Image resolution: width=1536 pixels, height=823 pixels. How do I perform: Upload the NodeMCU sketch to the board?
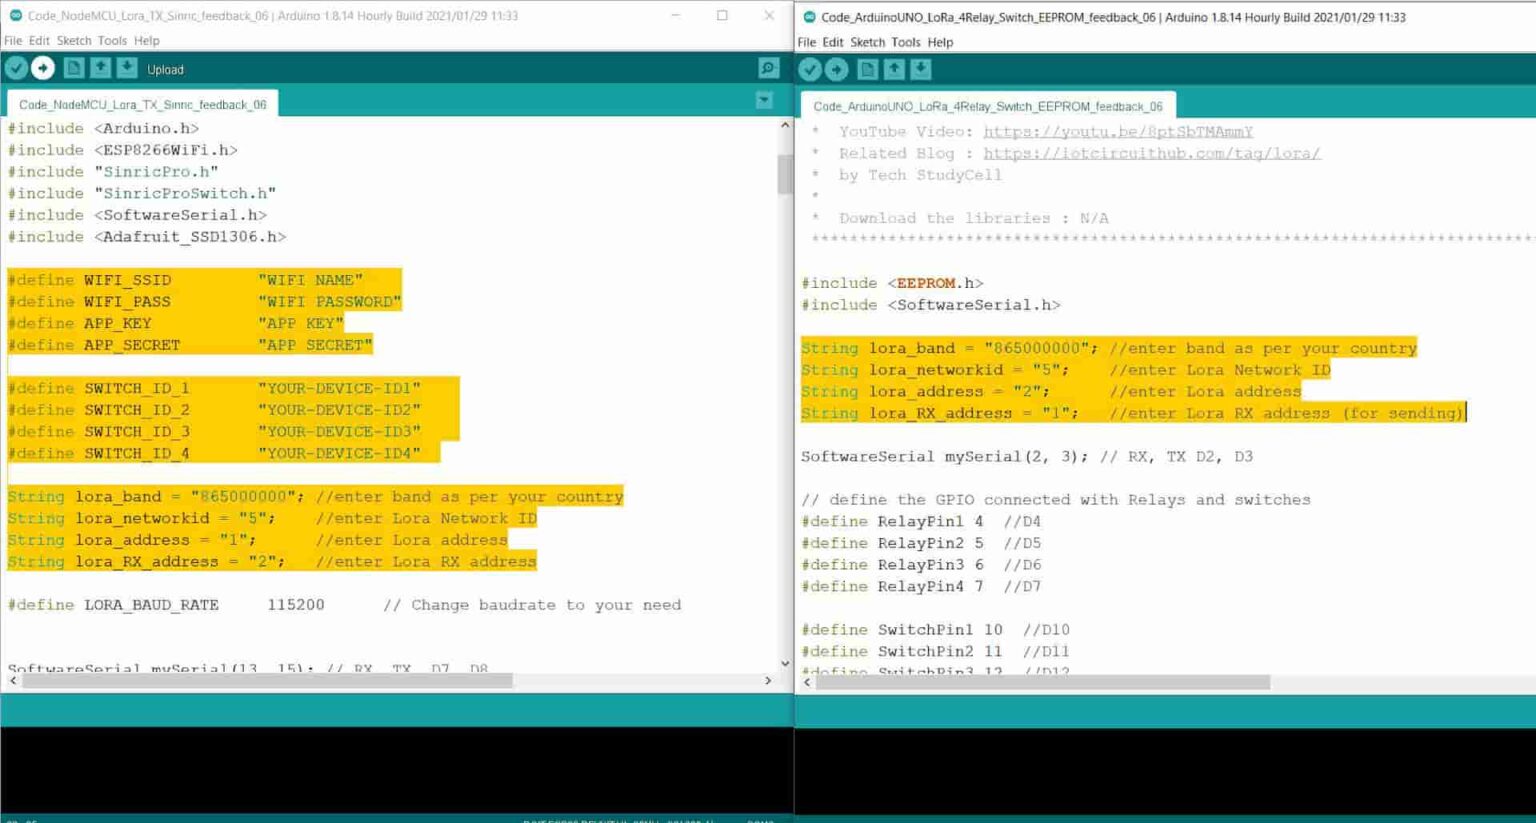pos(42,68)
